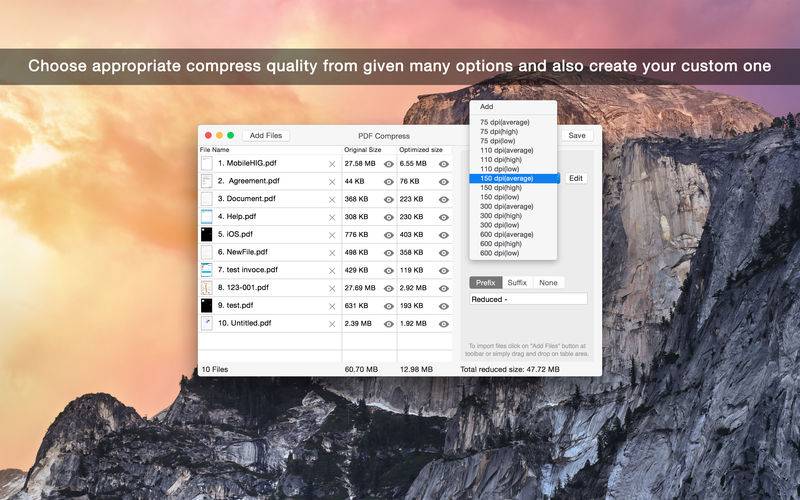Remove MobileHIG.pdf with its X icon
800x500 pixels.
[x=332, y=164]
